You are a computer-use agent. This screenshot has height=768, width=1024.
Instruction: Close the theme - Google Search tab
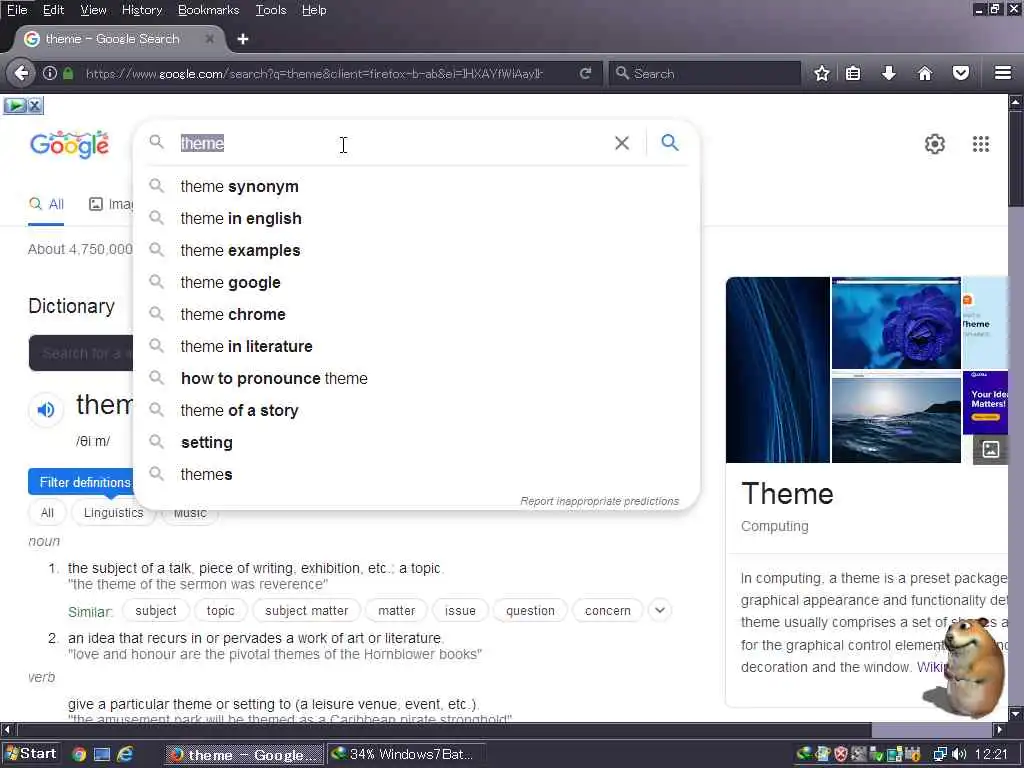210,39
